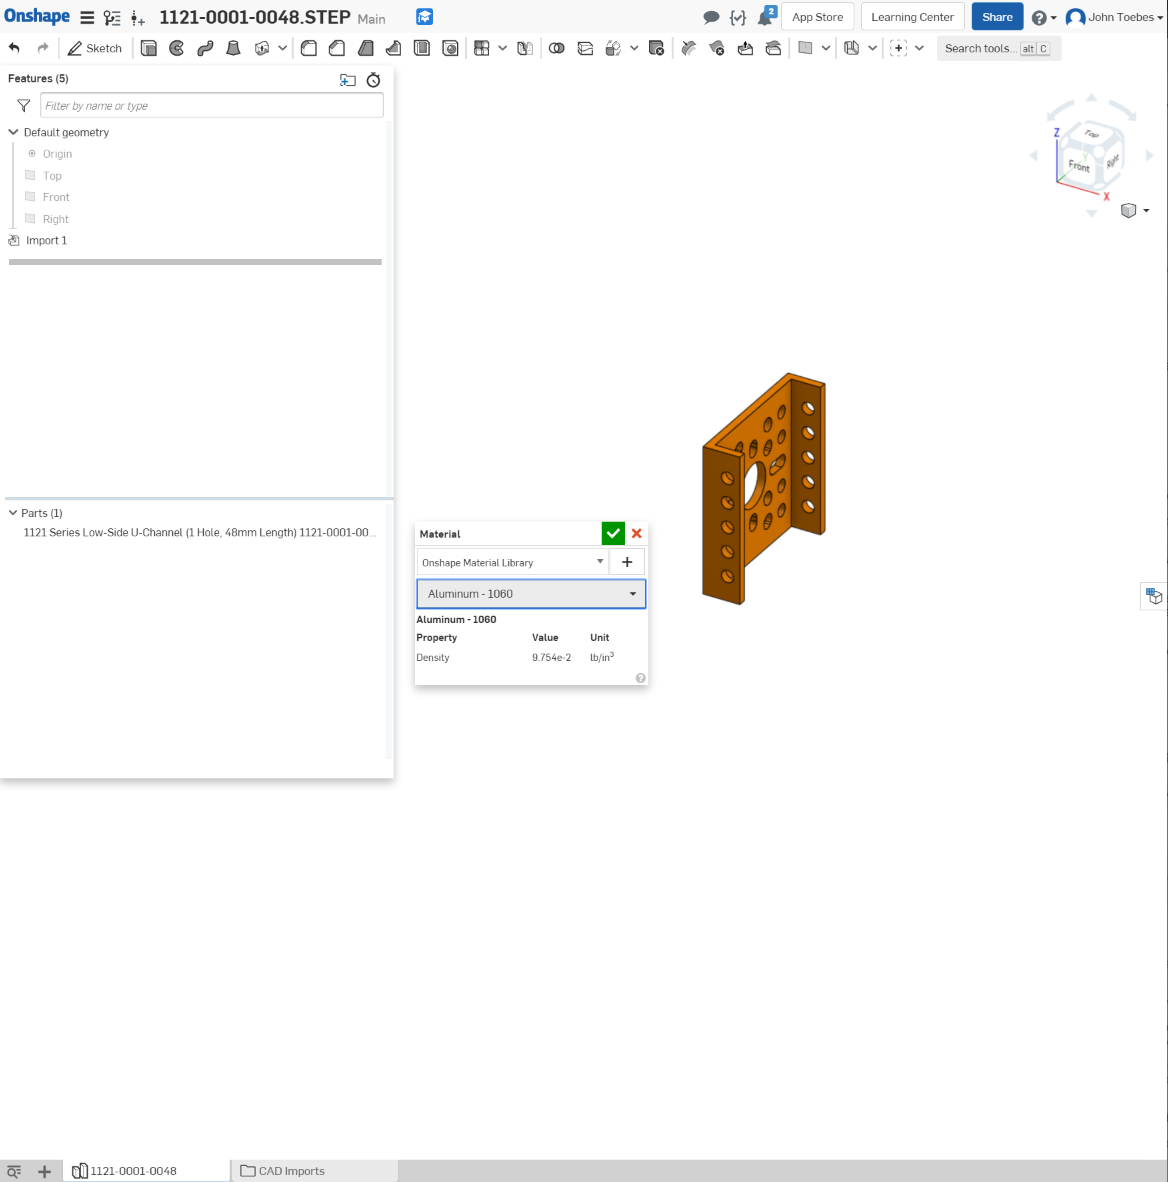Select the Import 1 feature
1168x1182 pixels.
tap(46, 240)
